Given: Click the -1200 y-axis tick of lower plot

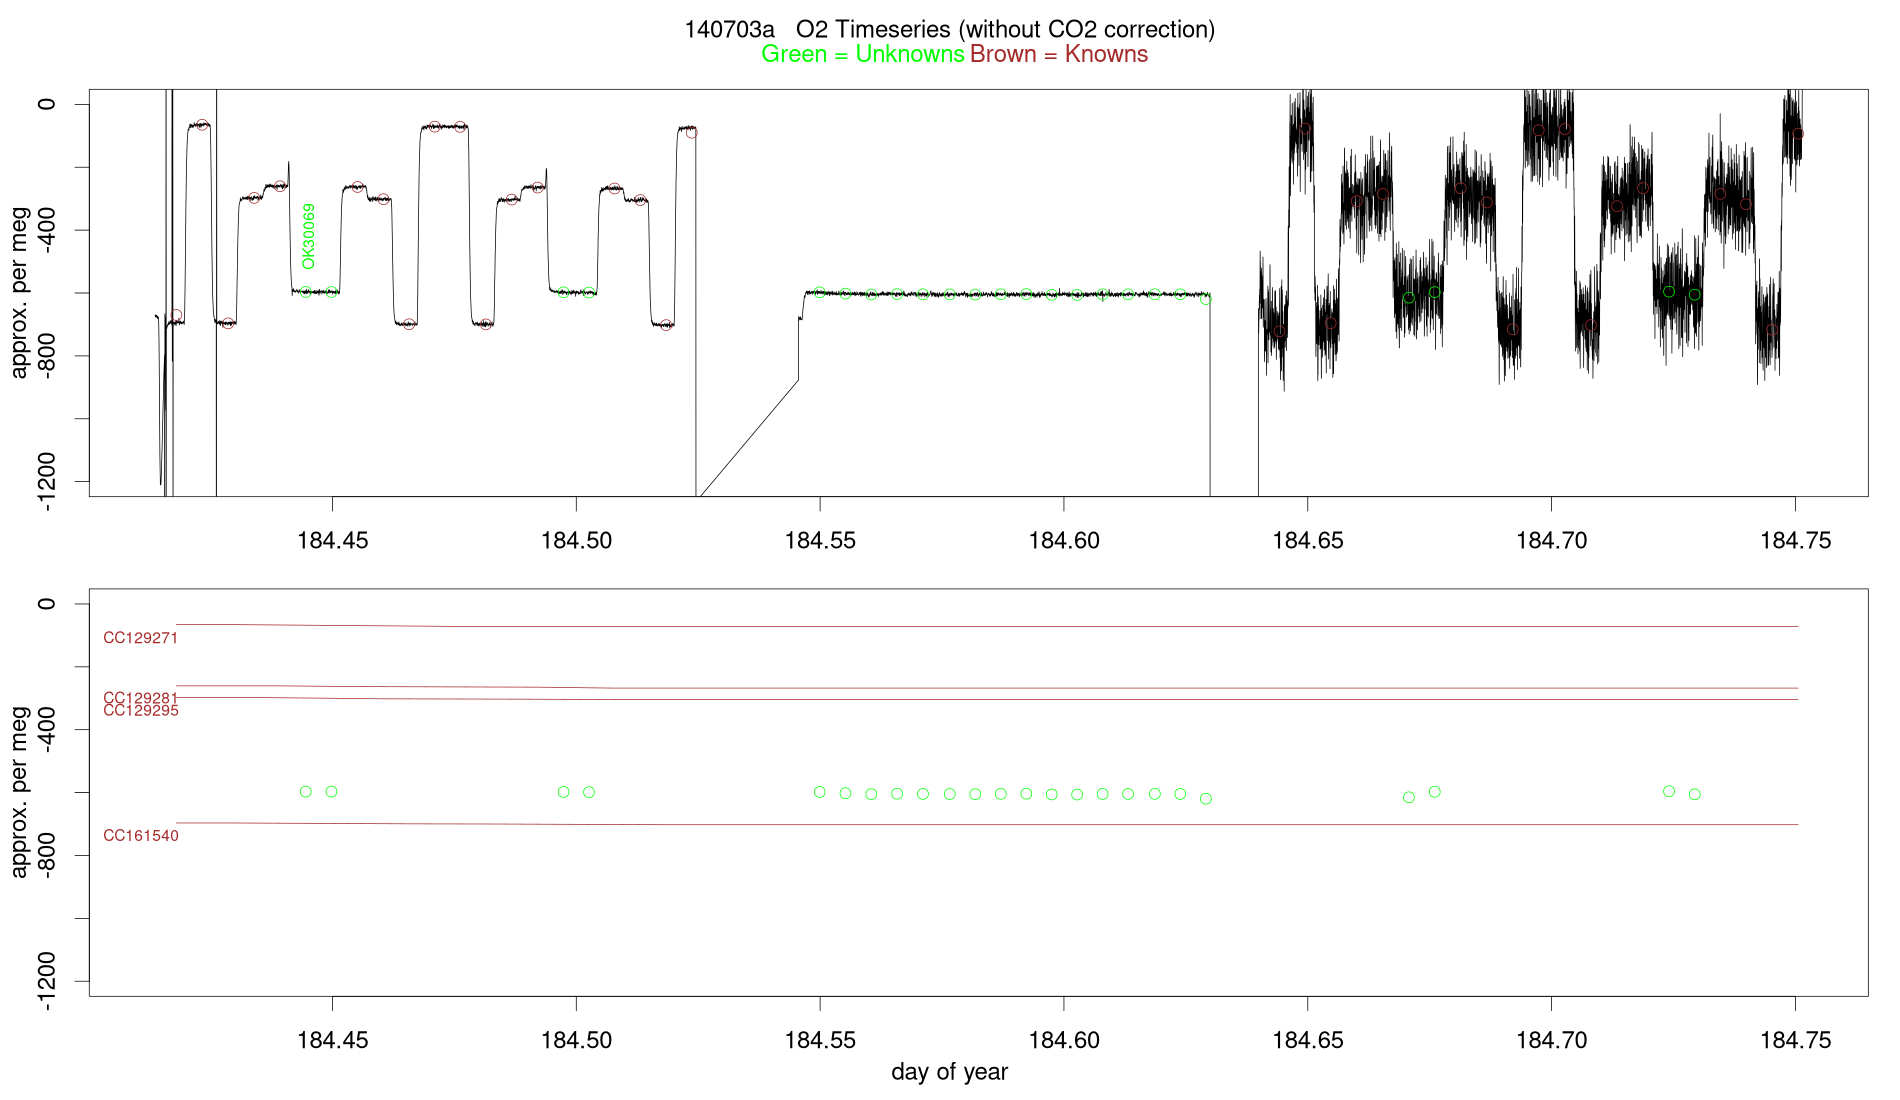Looking at the screenshot, I should (46, 982).
